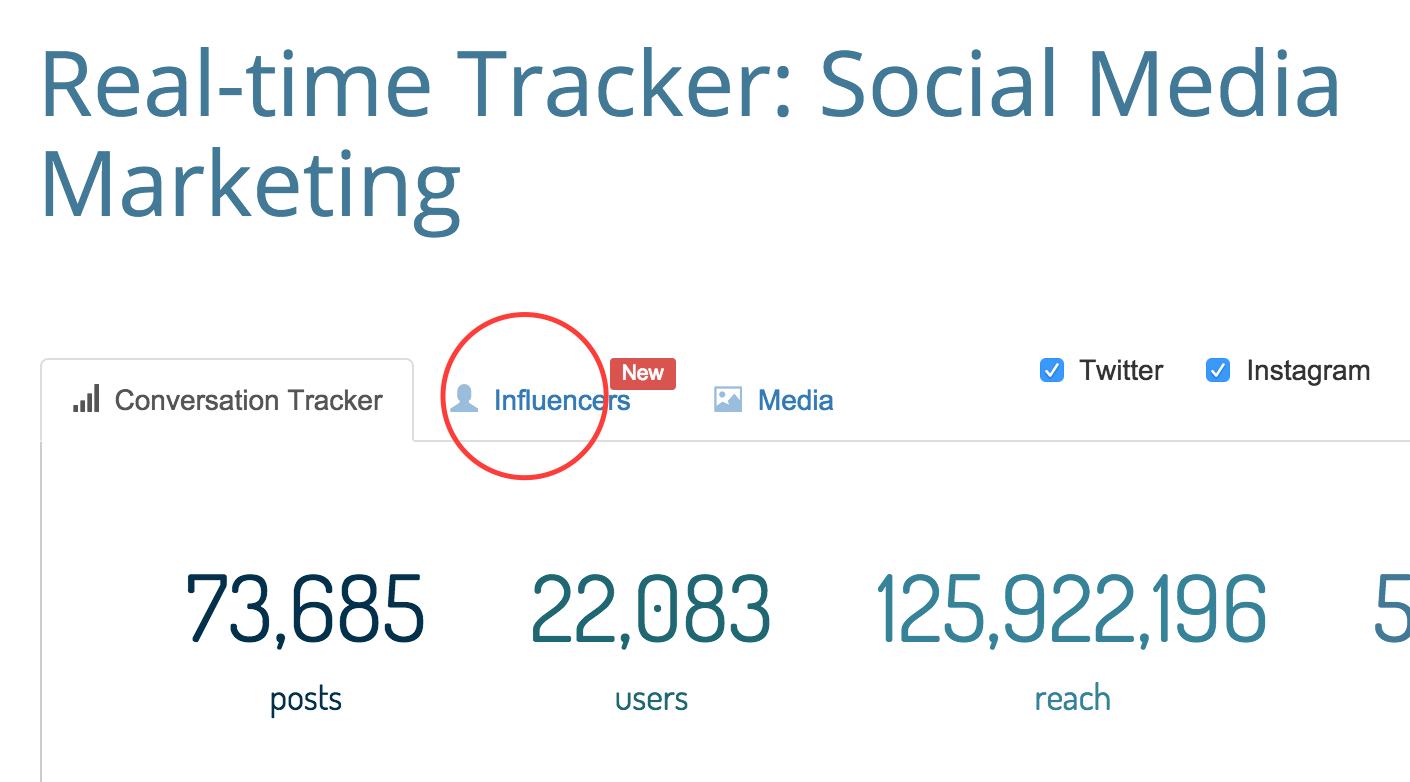
Task: Click the person icon beside Influencers
Action: tap(463, 400)
